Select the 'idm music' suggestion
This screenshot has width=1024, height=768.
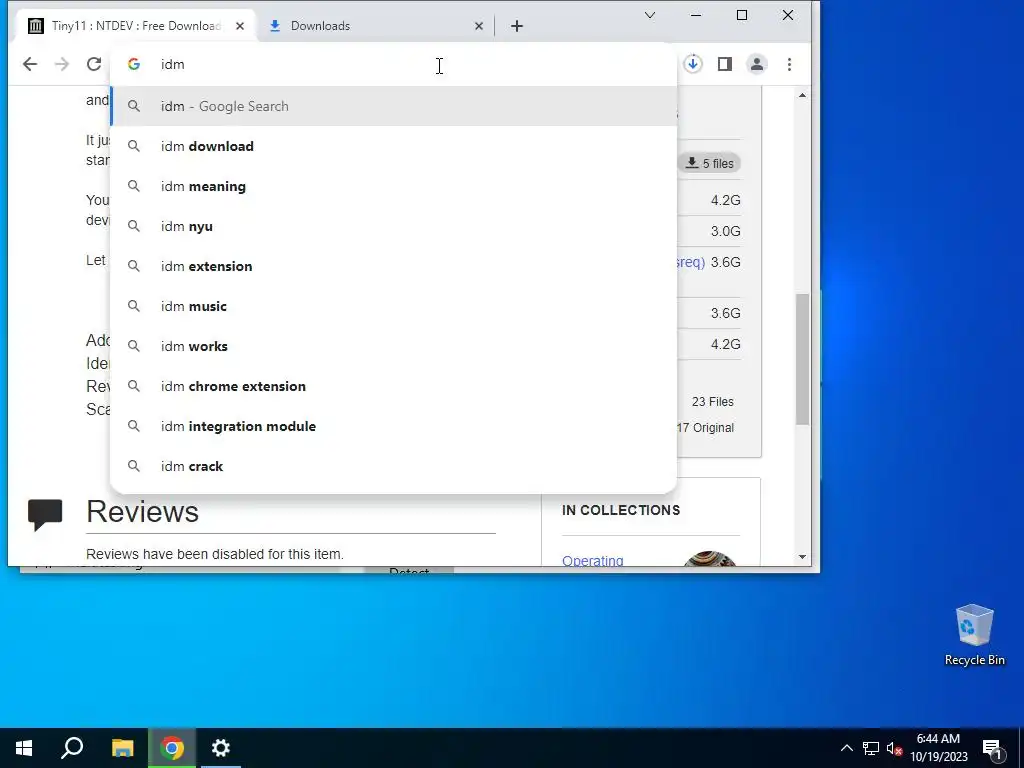point(394,306)
